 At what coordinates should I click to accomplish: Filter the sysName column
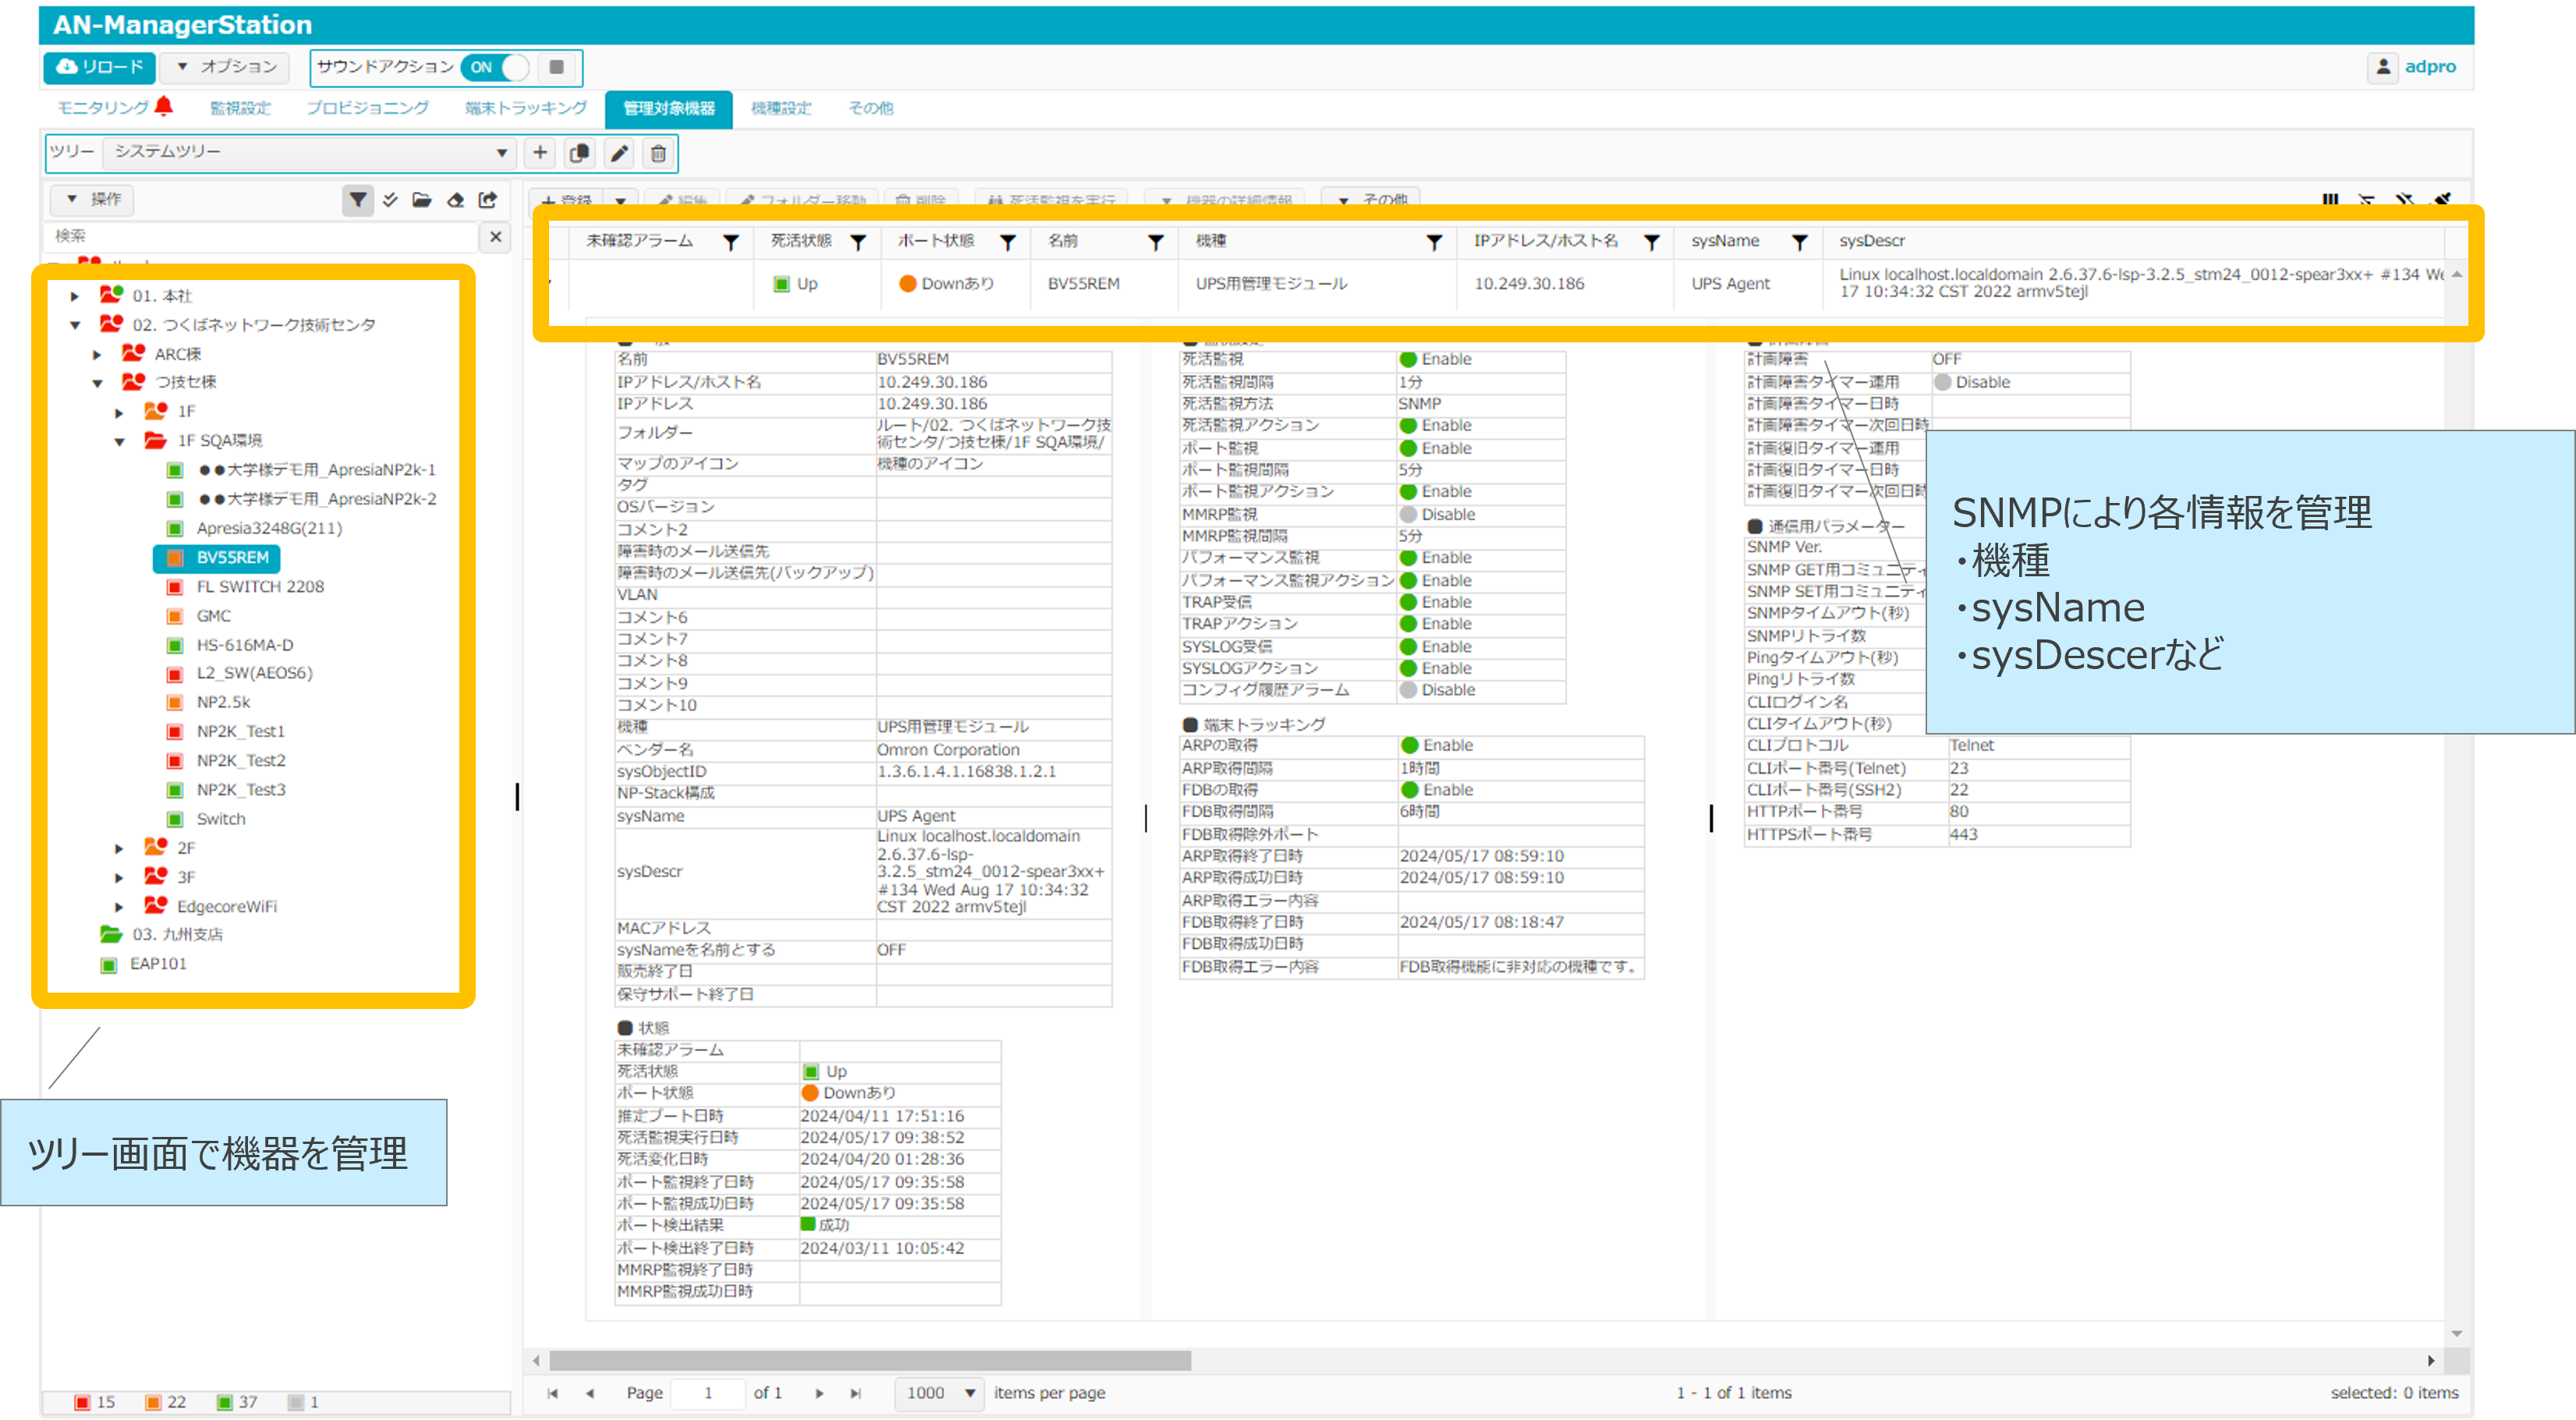click(x=1799, y=242)
